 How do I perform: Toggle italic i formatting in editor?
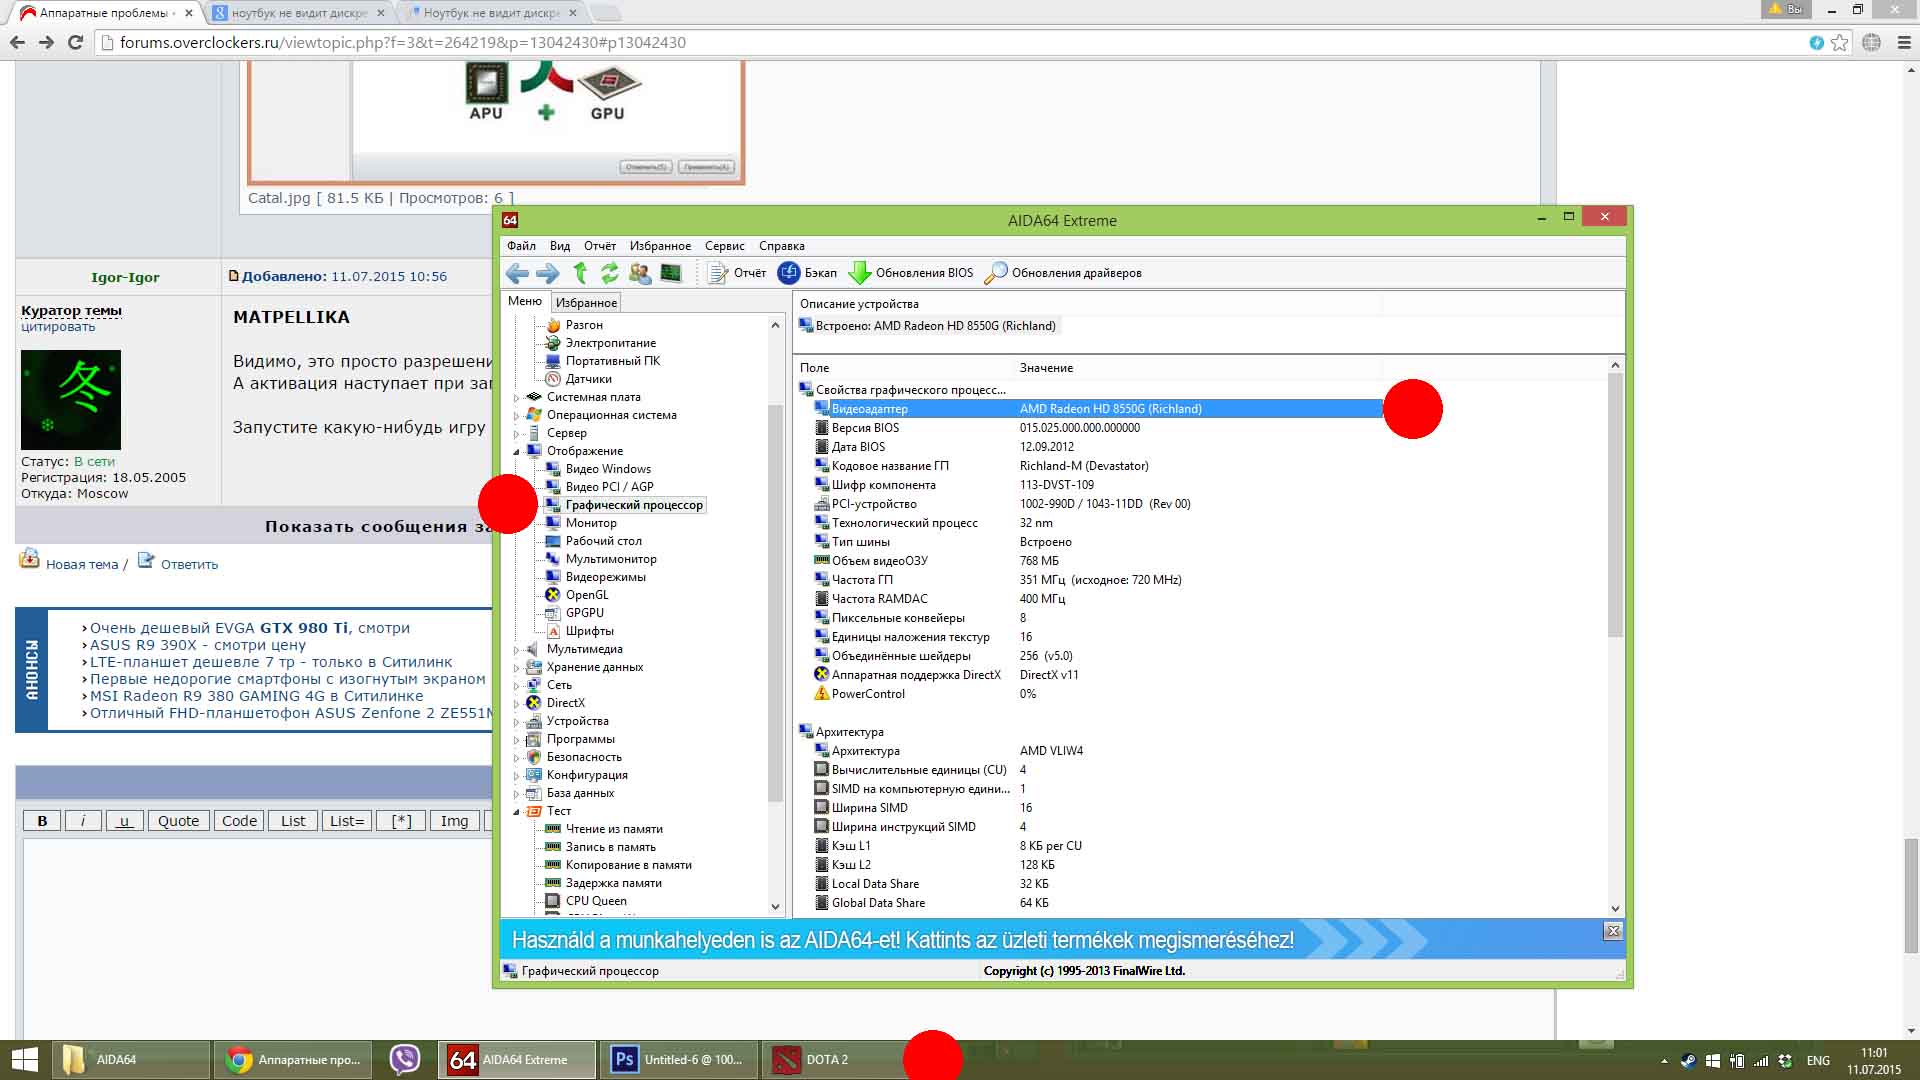pyautogui.click(x=83, y=821)
